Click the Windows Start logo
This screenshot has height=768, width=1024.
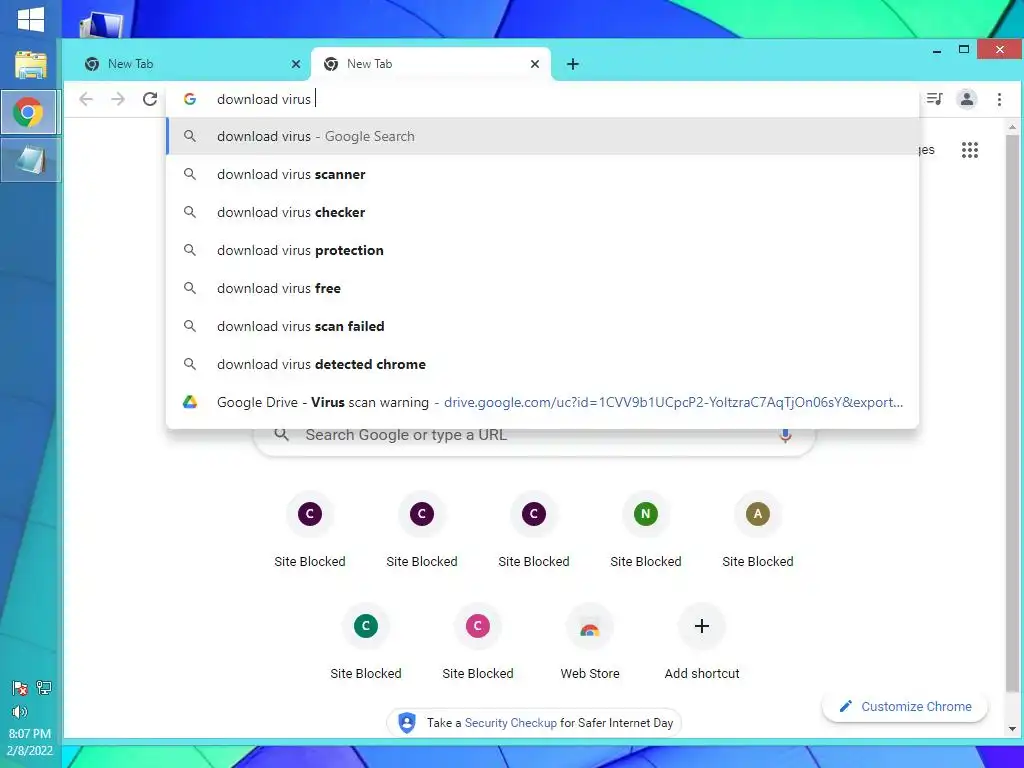[x=31, y=19]
